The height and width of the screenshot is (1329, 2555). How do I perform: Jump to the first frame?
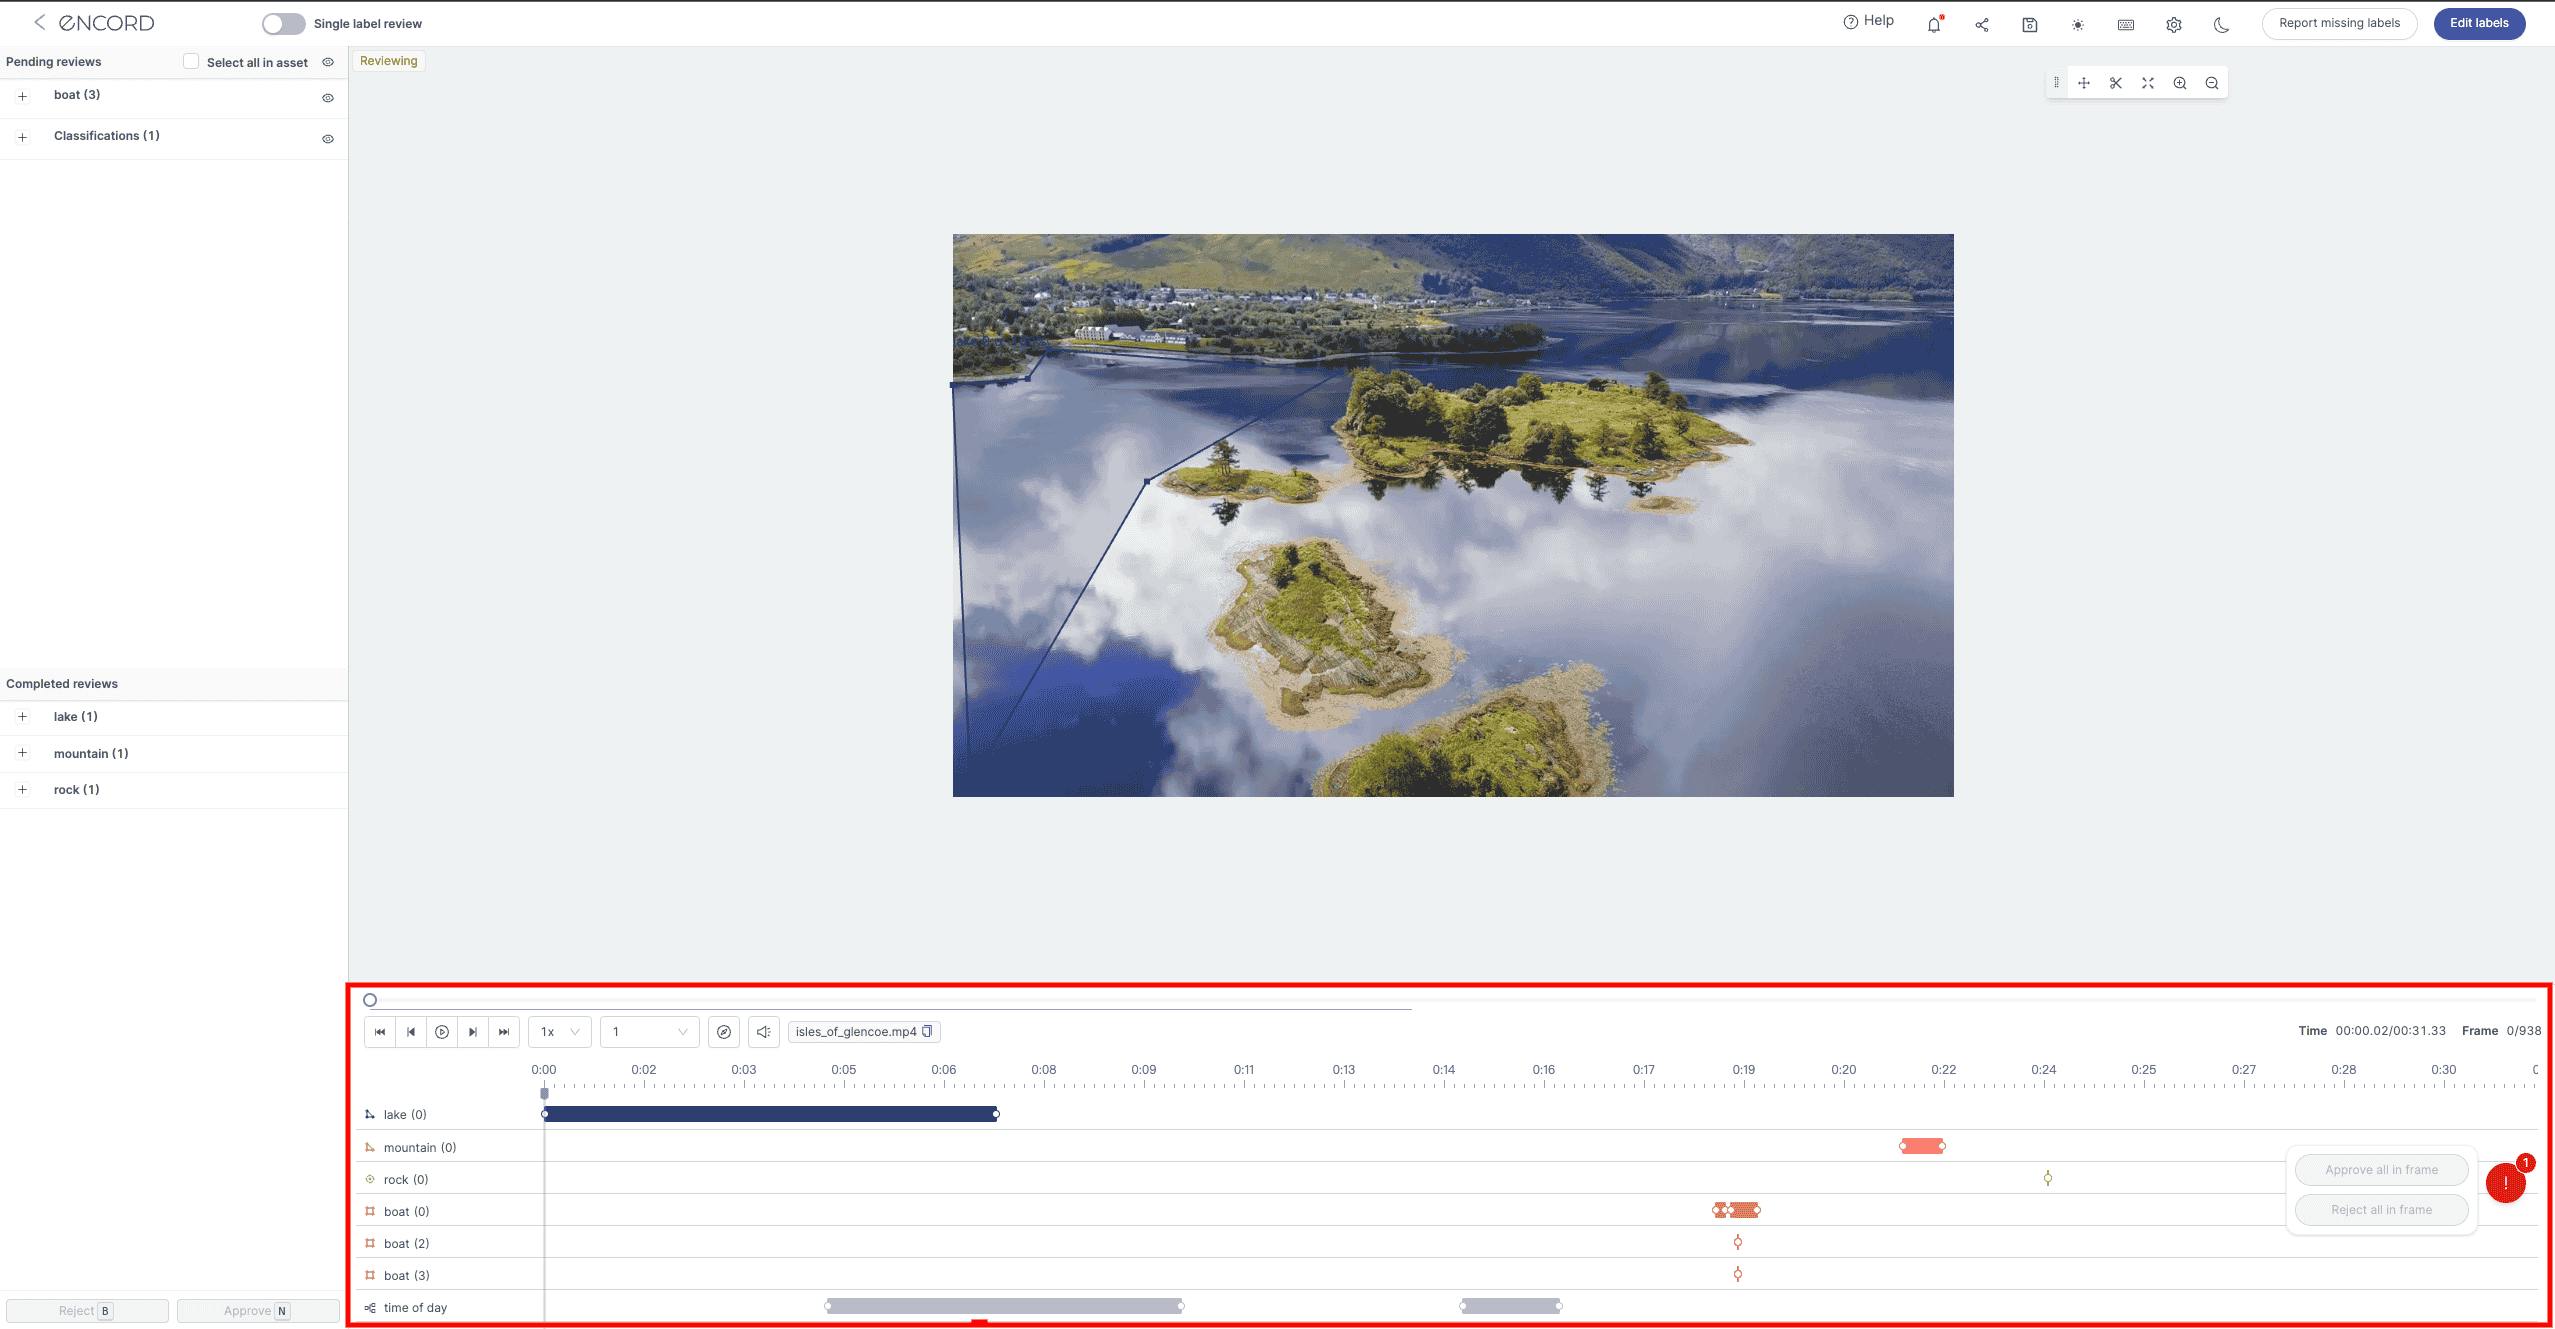click(380, 1032)
